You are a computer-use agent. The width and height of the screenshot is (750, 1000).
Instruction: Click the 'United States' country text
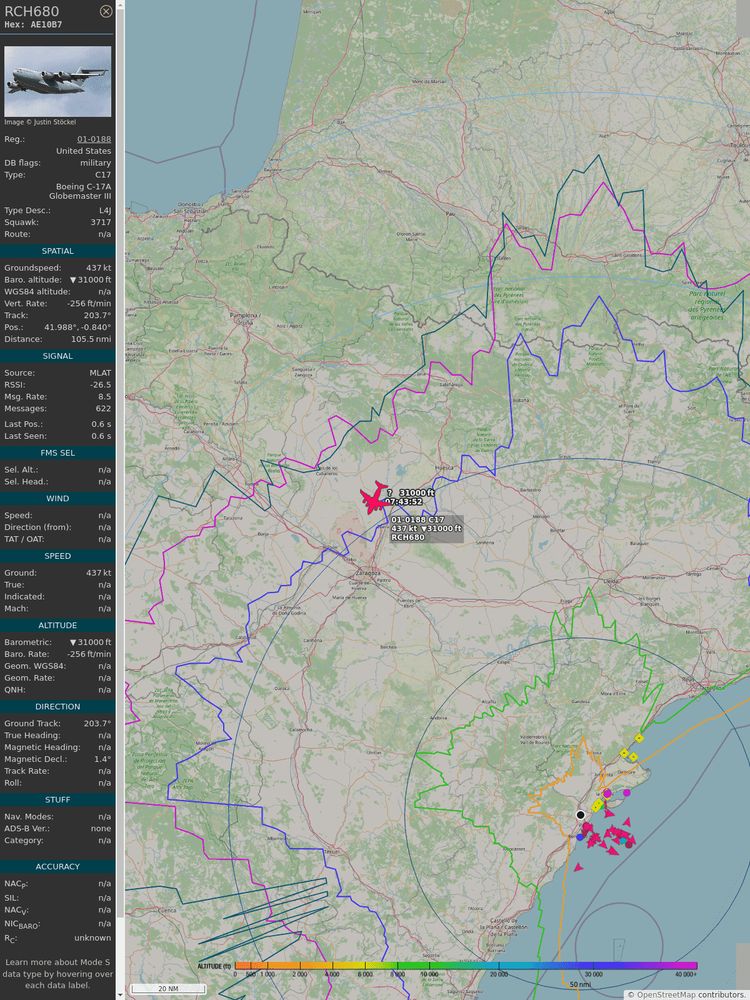pyautogui.click(x=84, y=151)
